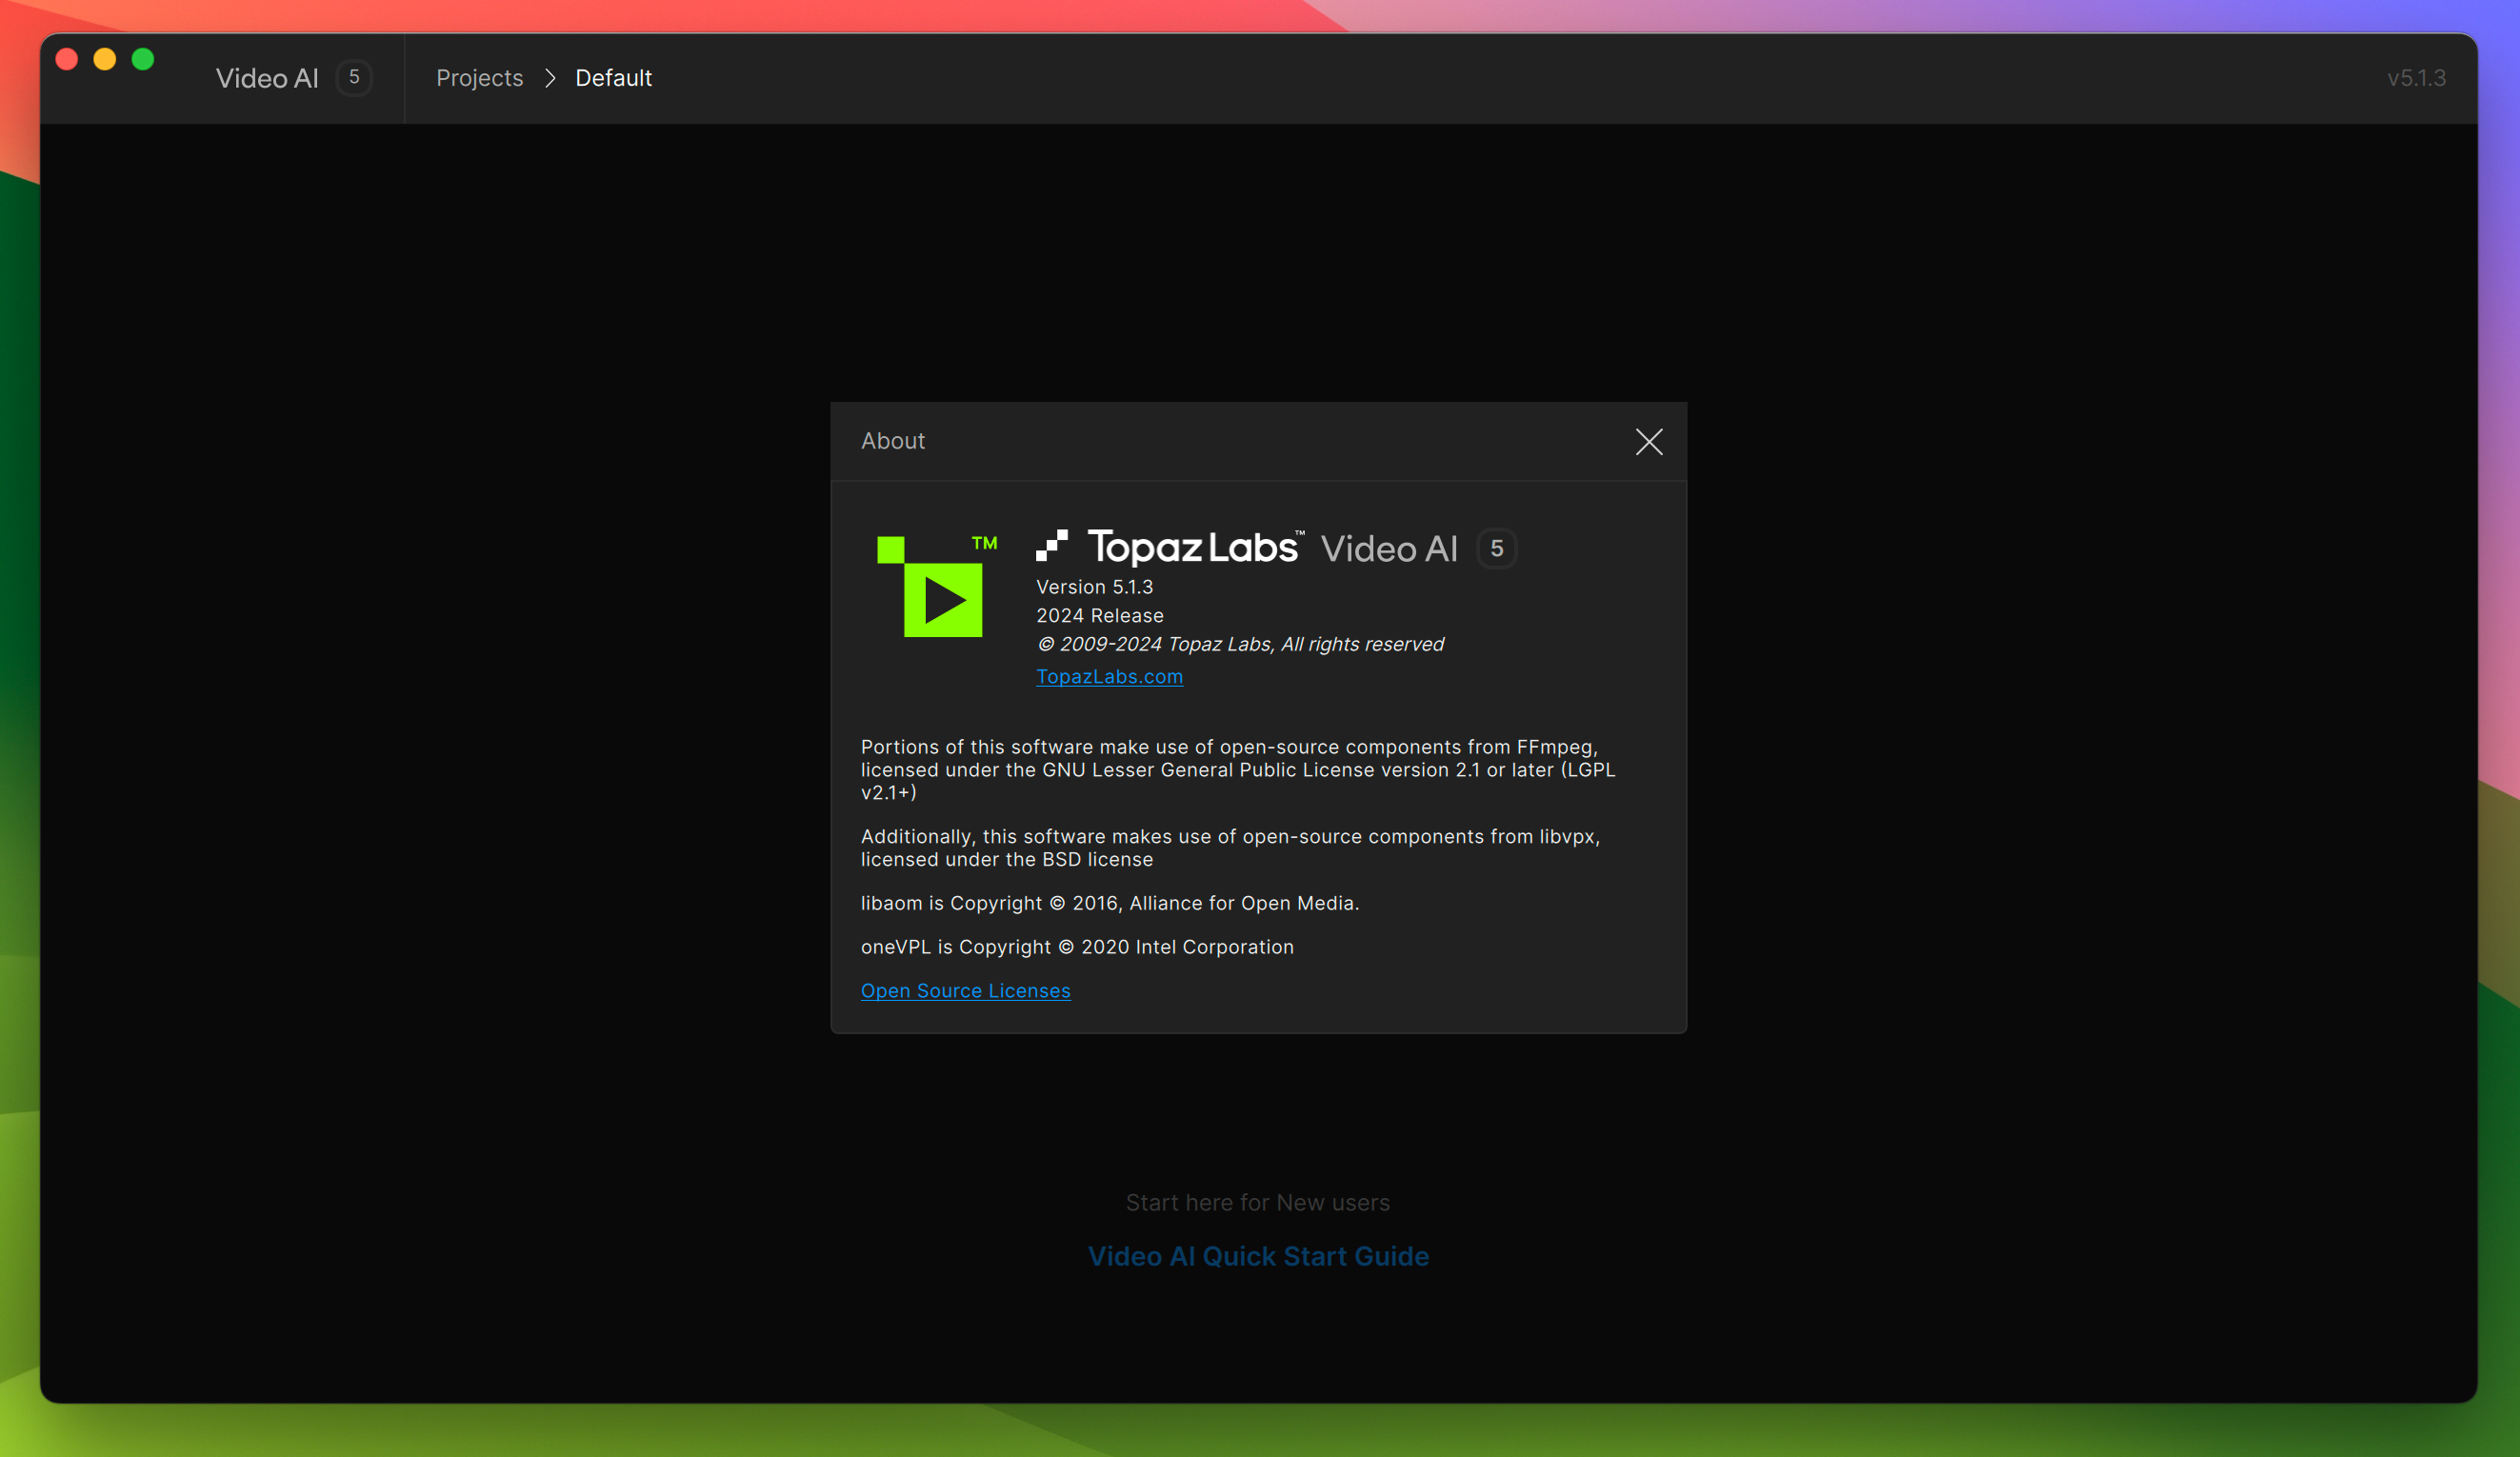Click the green full-screen window button
The image size is (2520, 1457).
tap(143, 59)
